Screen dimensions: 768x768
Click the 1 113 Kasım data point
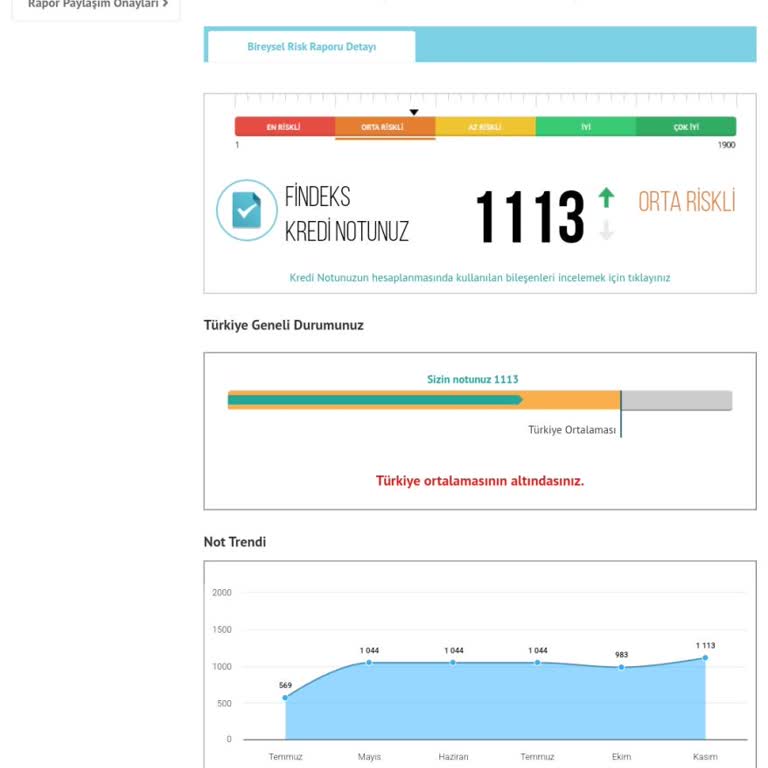705,658
